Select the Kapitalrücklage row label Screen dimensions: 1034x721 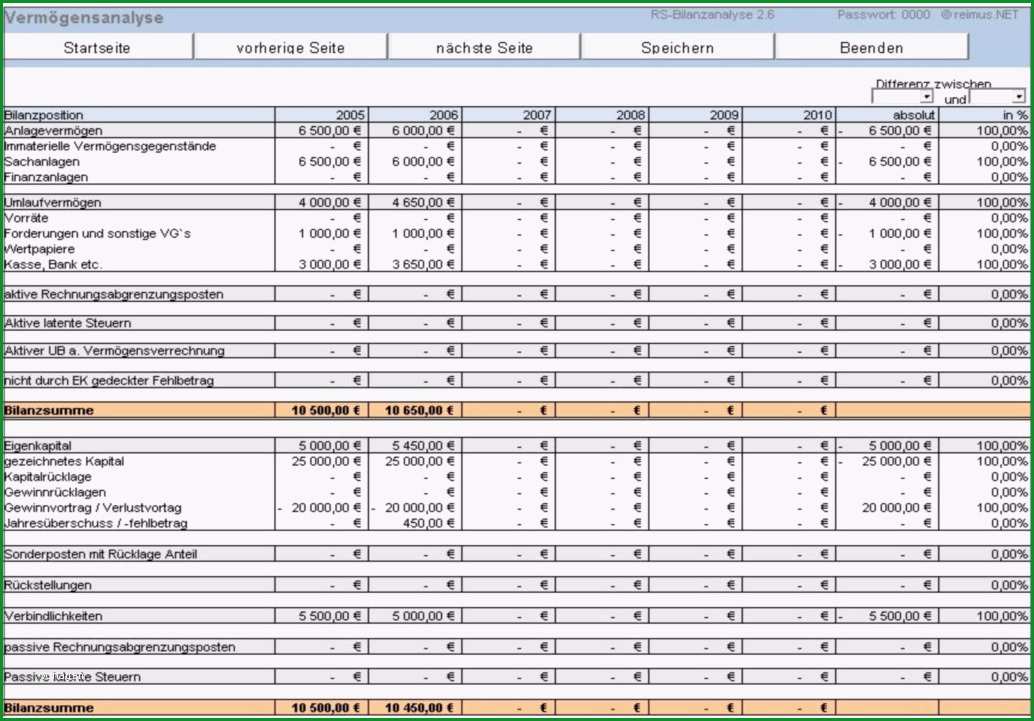coord(47,477)
